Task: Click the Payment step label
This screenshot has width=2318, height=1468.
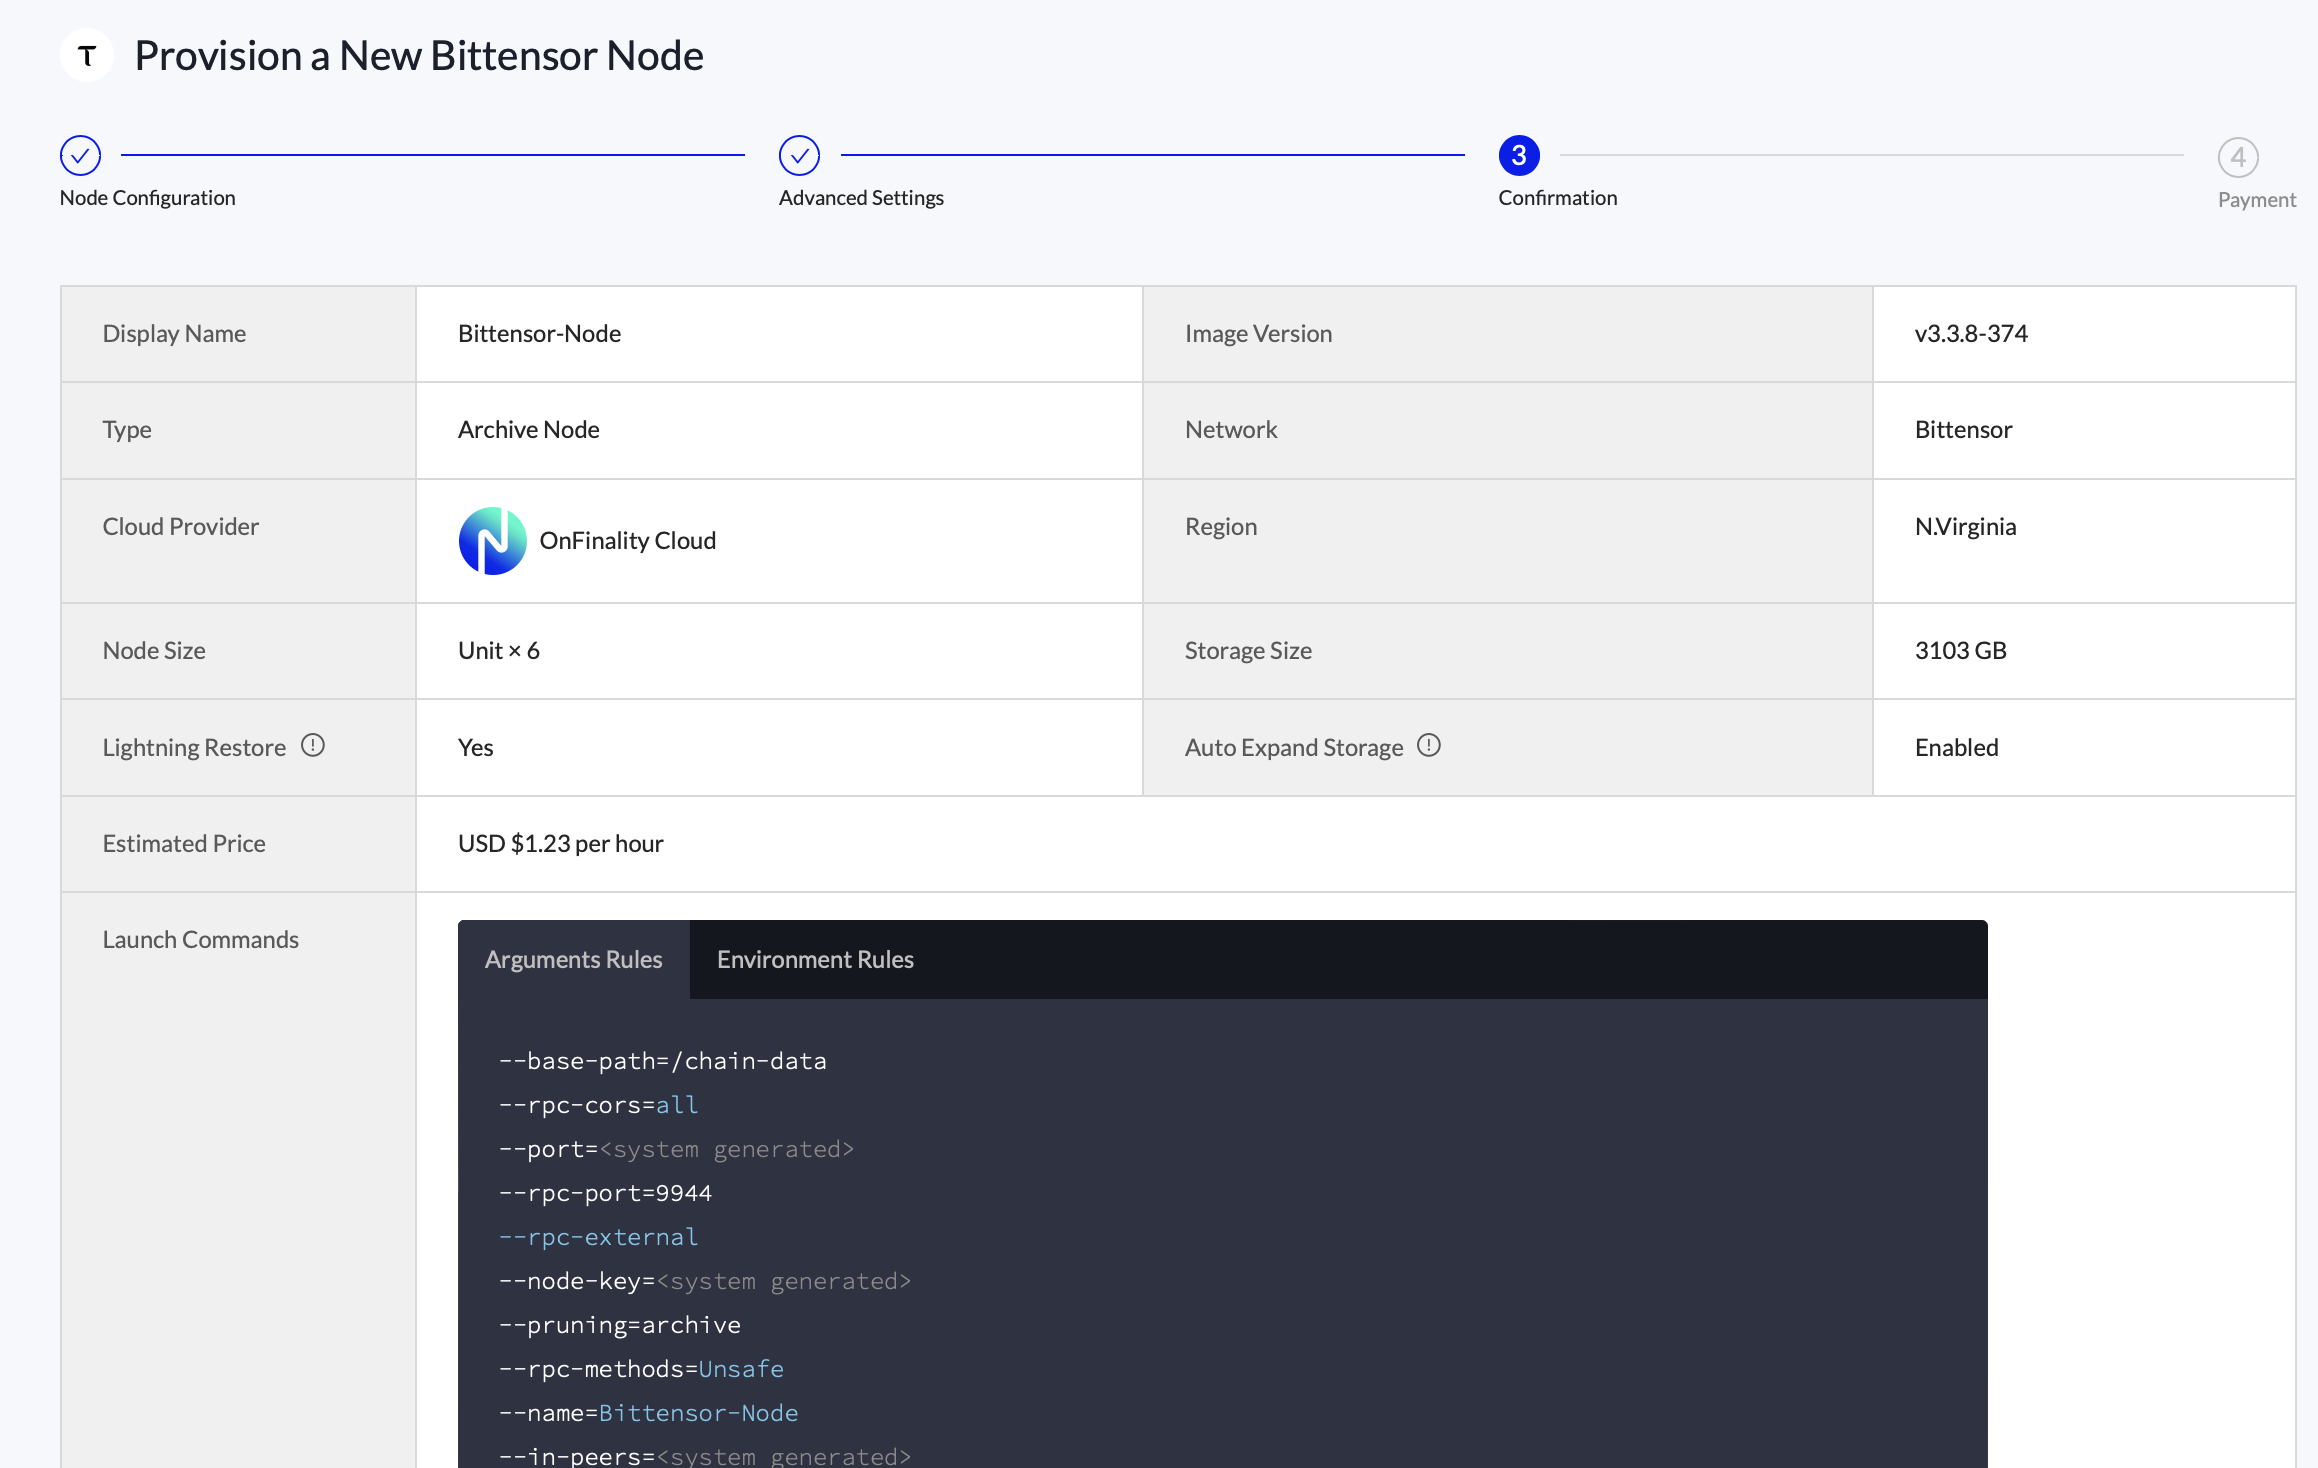Action: 2256,198
